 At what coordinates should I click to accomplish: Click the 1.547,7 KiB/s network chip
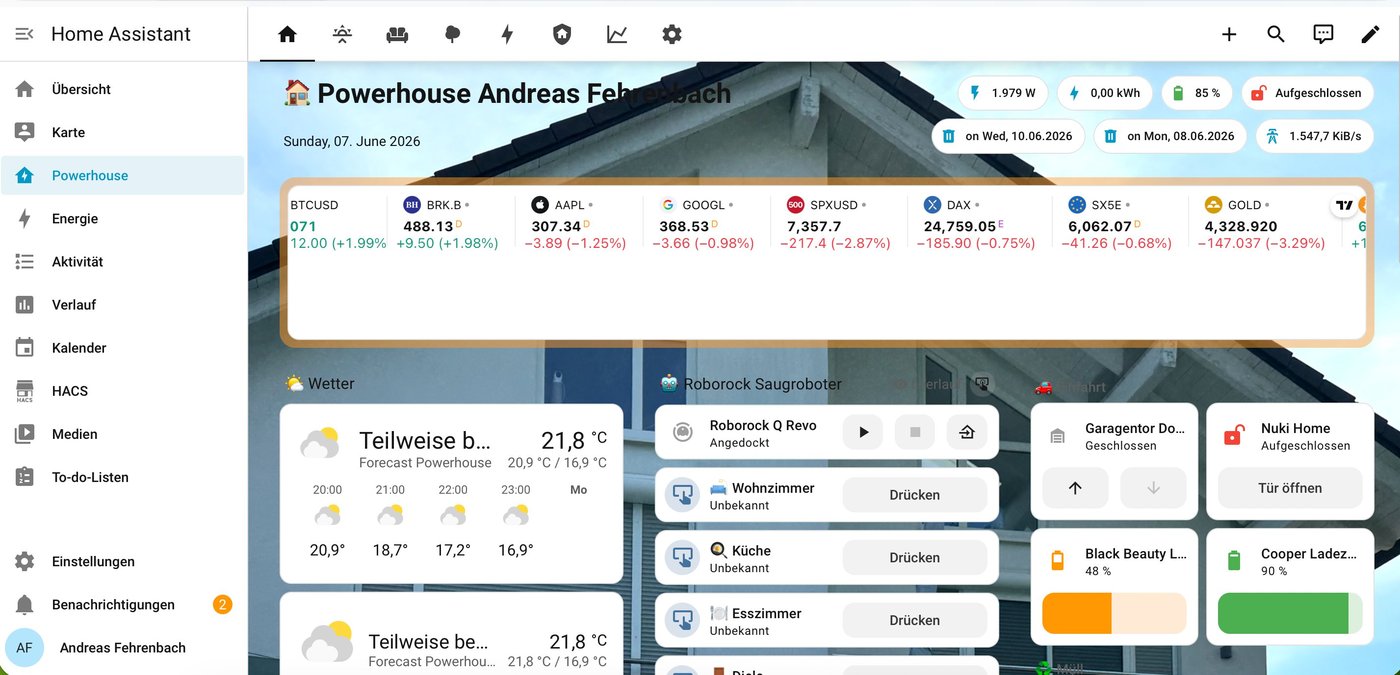(x=1314, y=136)
